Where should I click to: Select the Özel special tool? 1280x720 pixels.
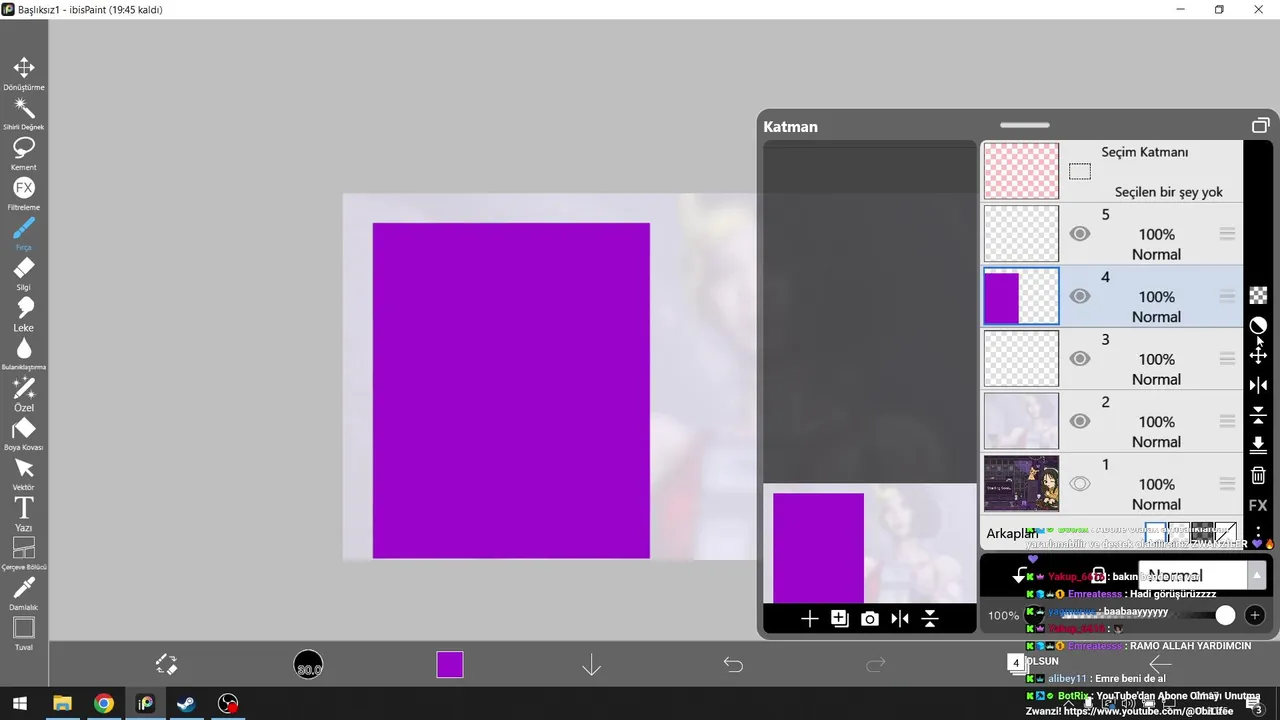pos(24,393)
